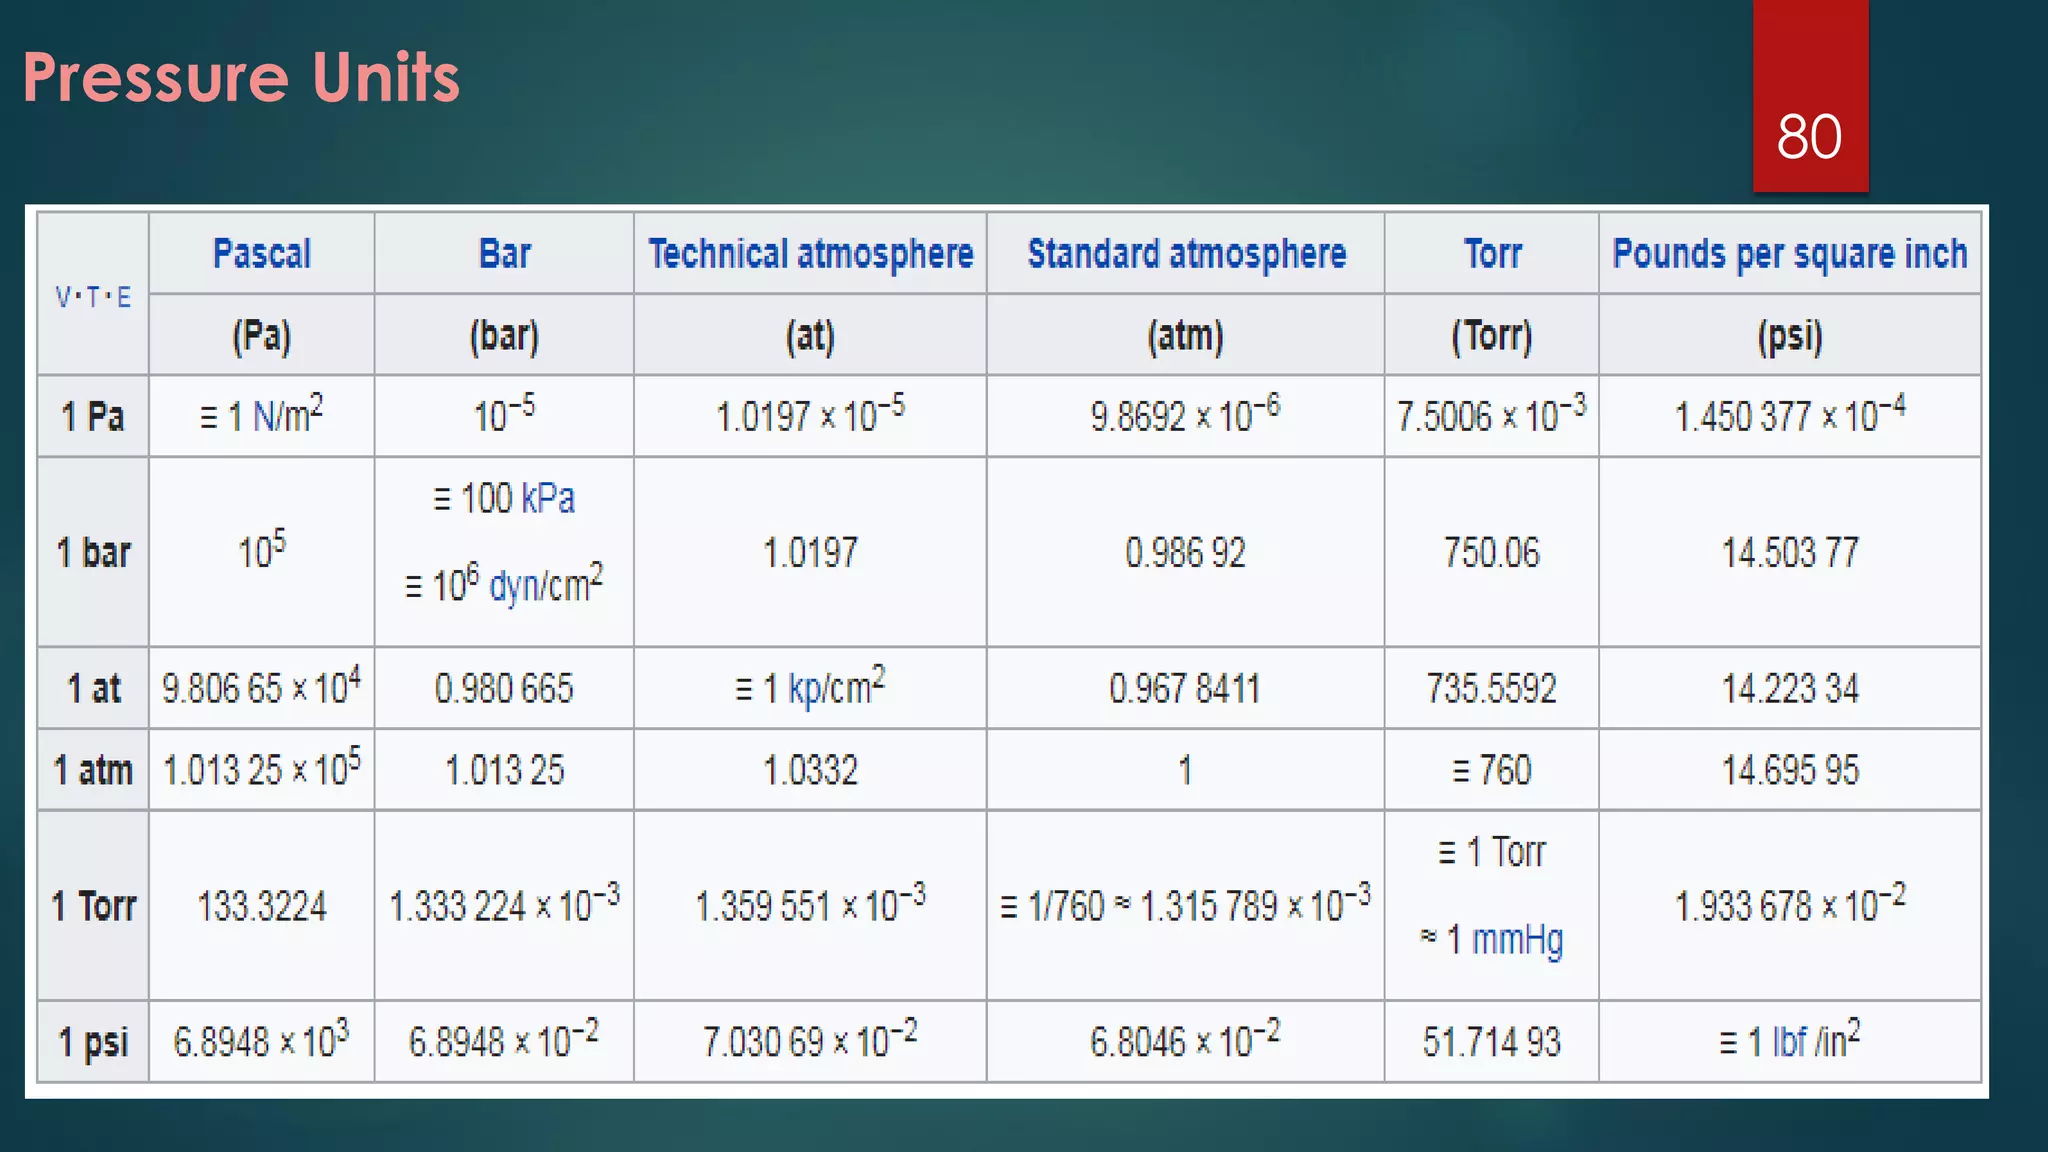This screenshot has width=2048, height=1152.
Task: Select value 7.5006 × 10⁻³
Action: point(1492,414)
